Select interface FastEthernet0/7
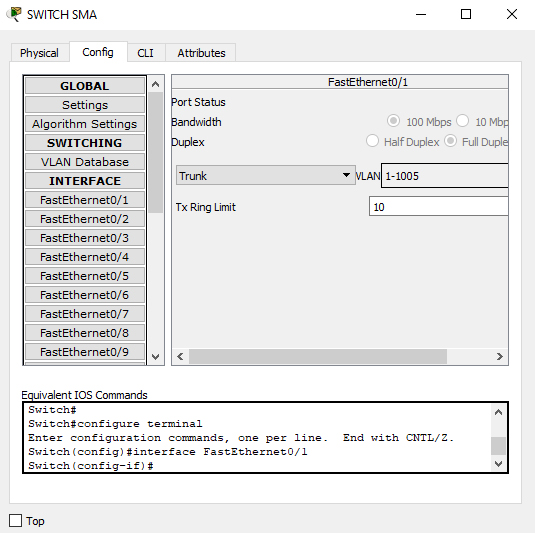Image resolution: width=535 pixels, height=533 pixels. pos(85,314)
